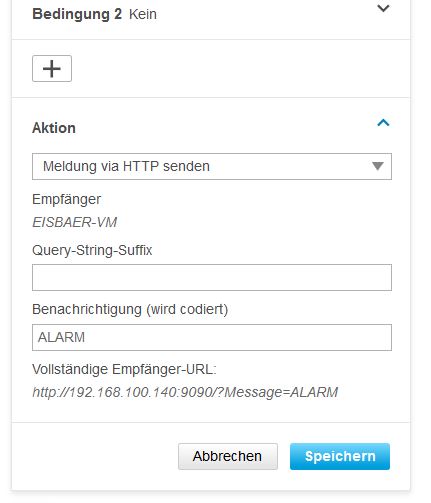Cancel with the Abbrechen button
This screenshot has width=431, height=503.
coord(228,456)
